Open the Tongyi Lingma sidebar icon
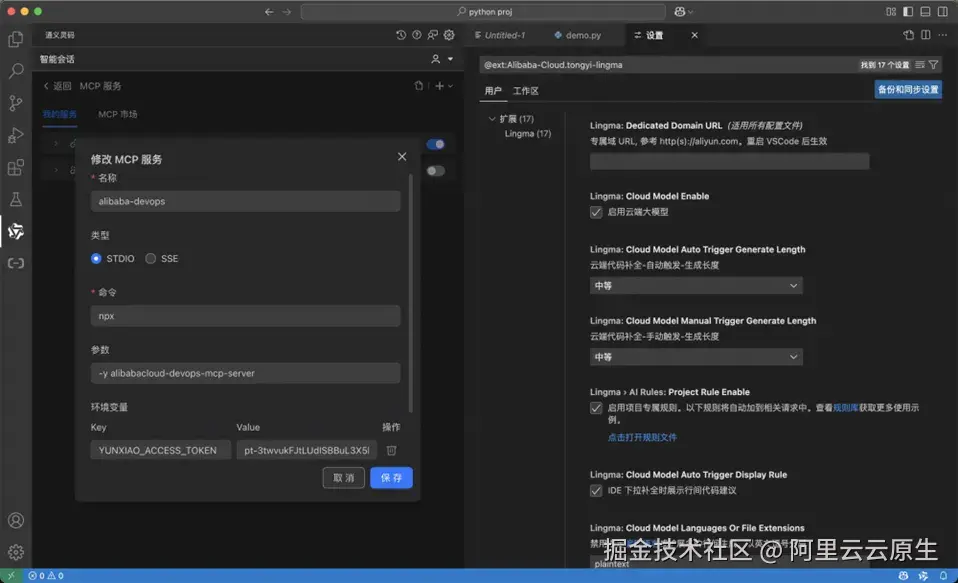The width and height of the screenshot is (958, 583). [16, 231]
